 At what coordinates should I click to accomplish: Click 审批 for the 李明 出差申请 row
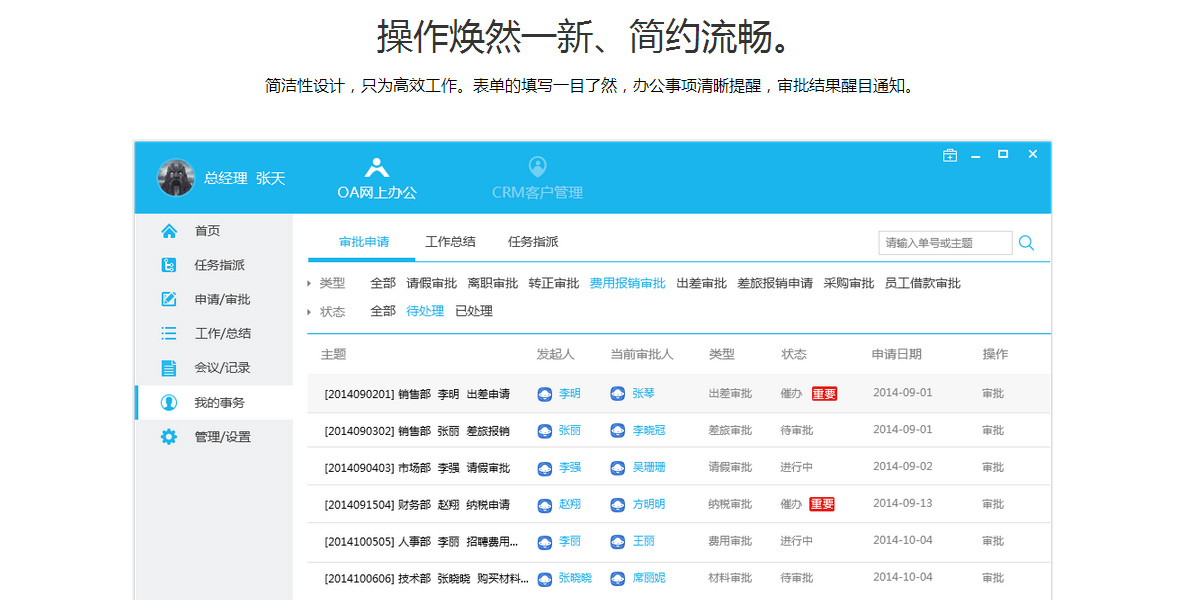pyautogui.click(x=992, y=394)
